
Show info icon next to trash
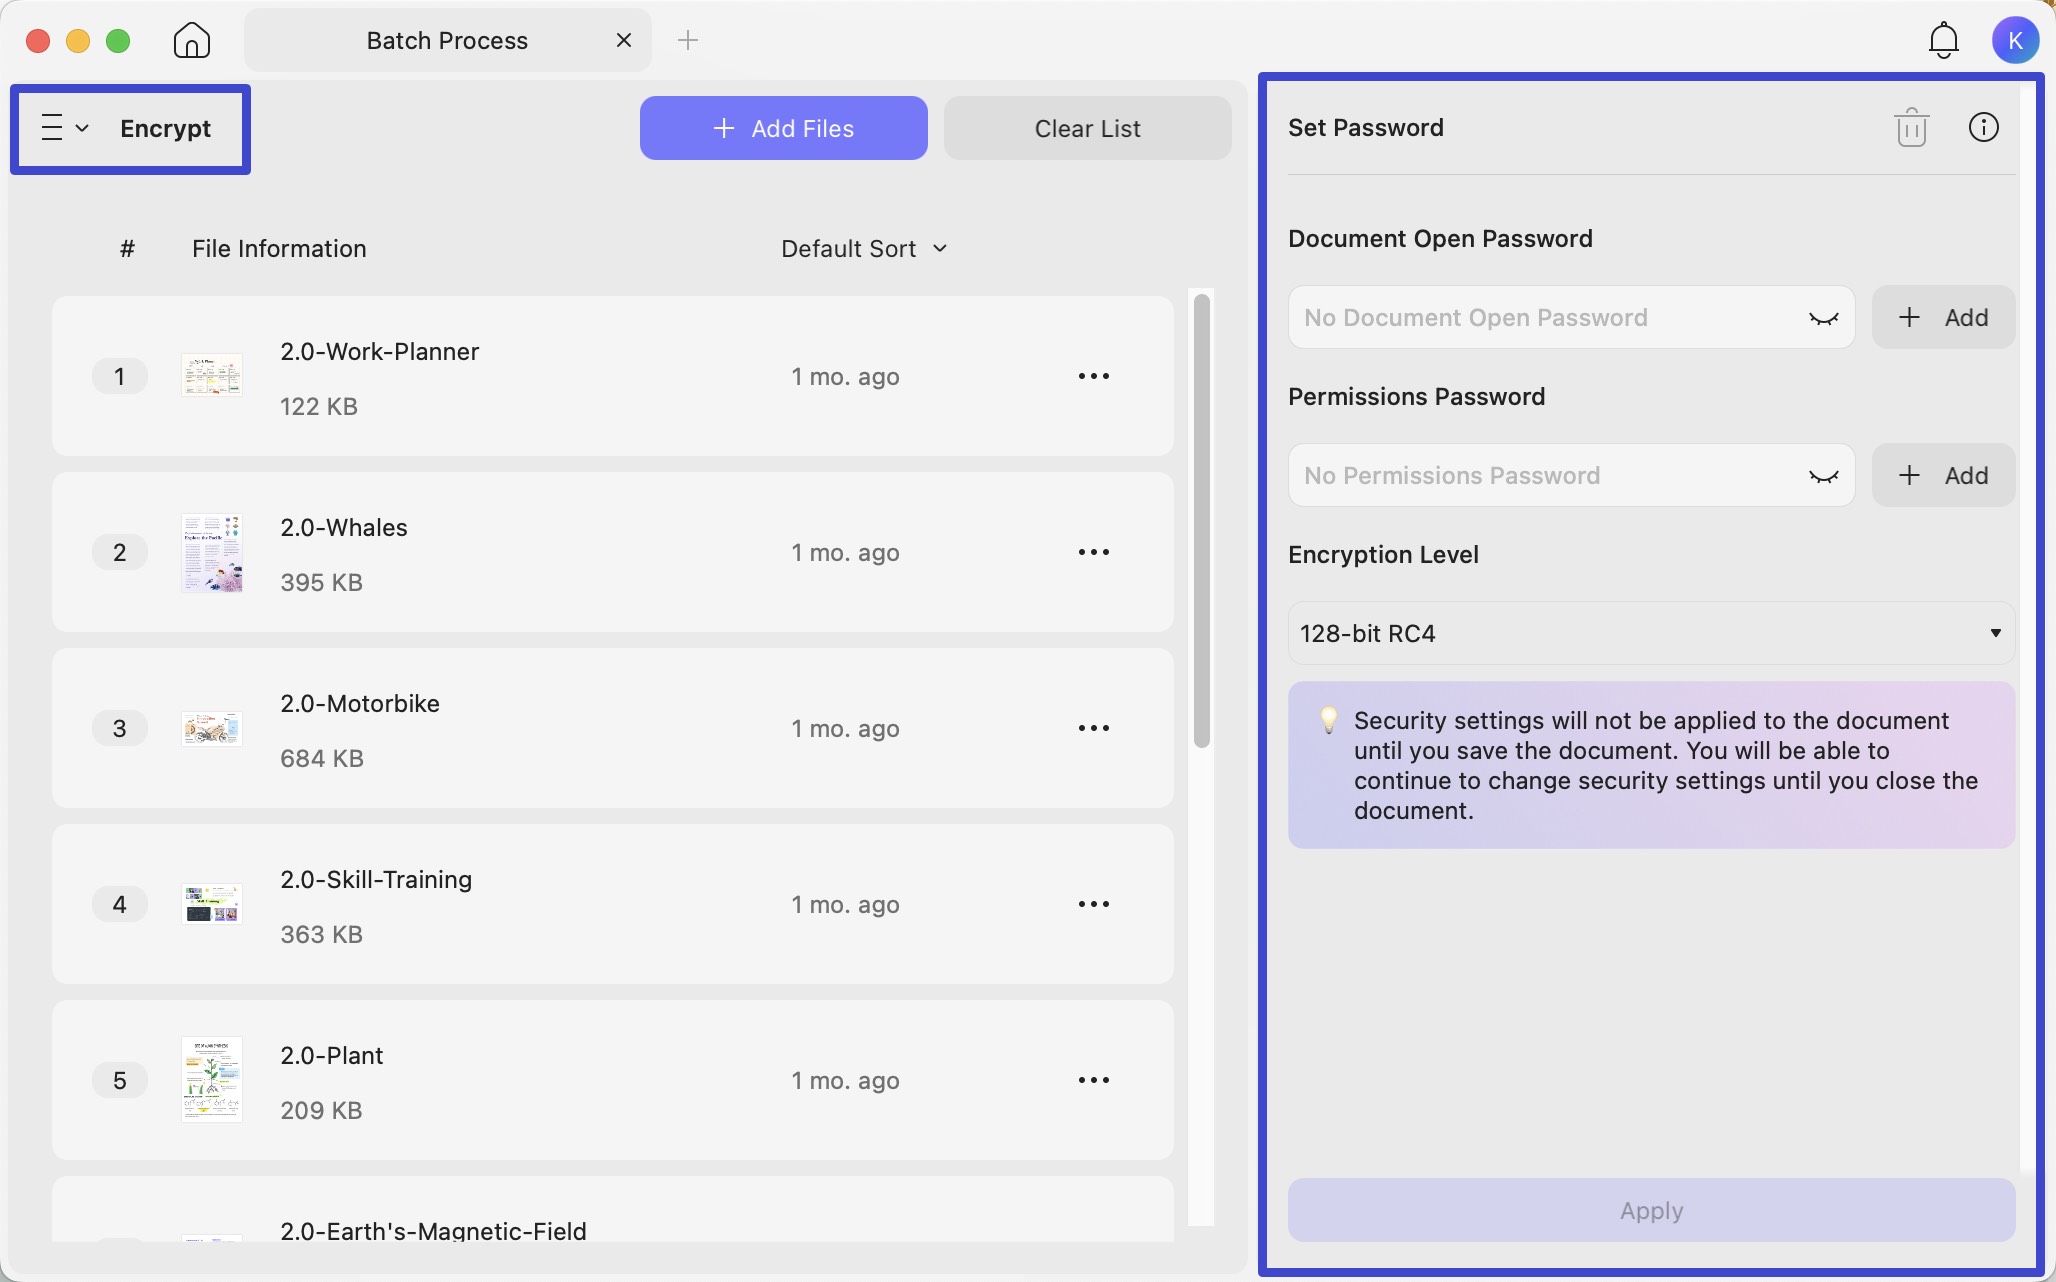(1983, 127)
